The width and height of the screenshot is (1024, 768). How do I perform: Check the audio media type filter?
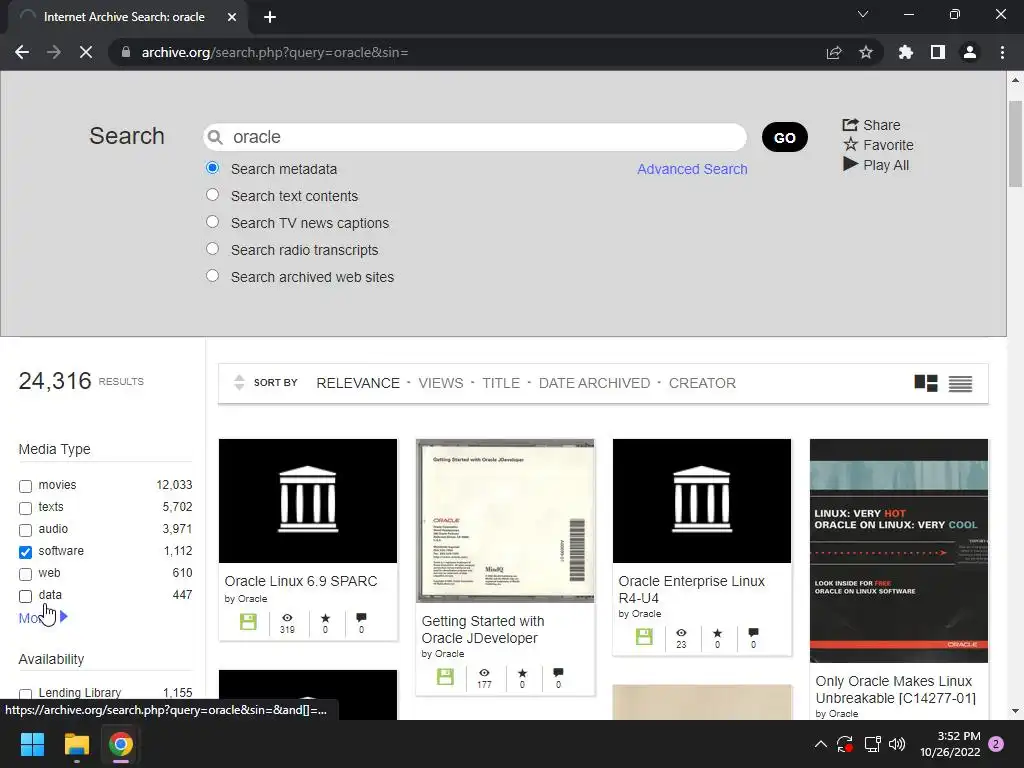point(25,530)
